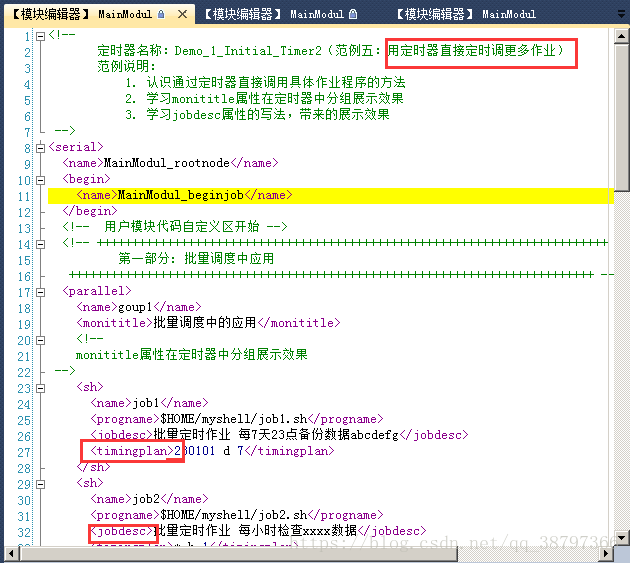This screenshot has width=630, height=563.
Task: Click the lock icon on first tab
Action: point(161,14)
